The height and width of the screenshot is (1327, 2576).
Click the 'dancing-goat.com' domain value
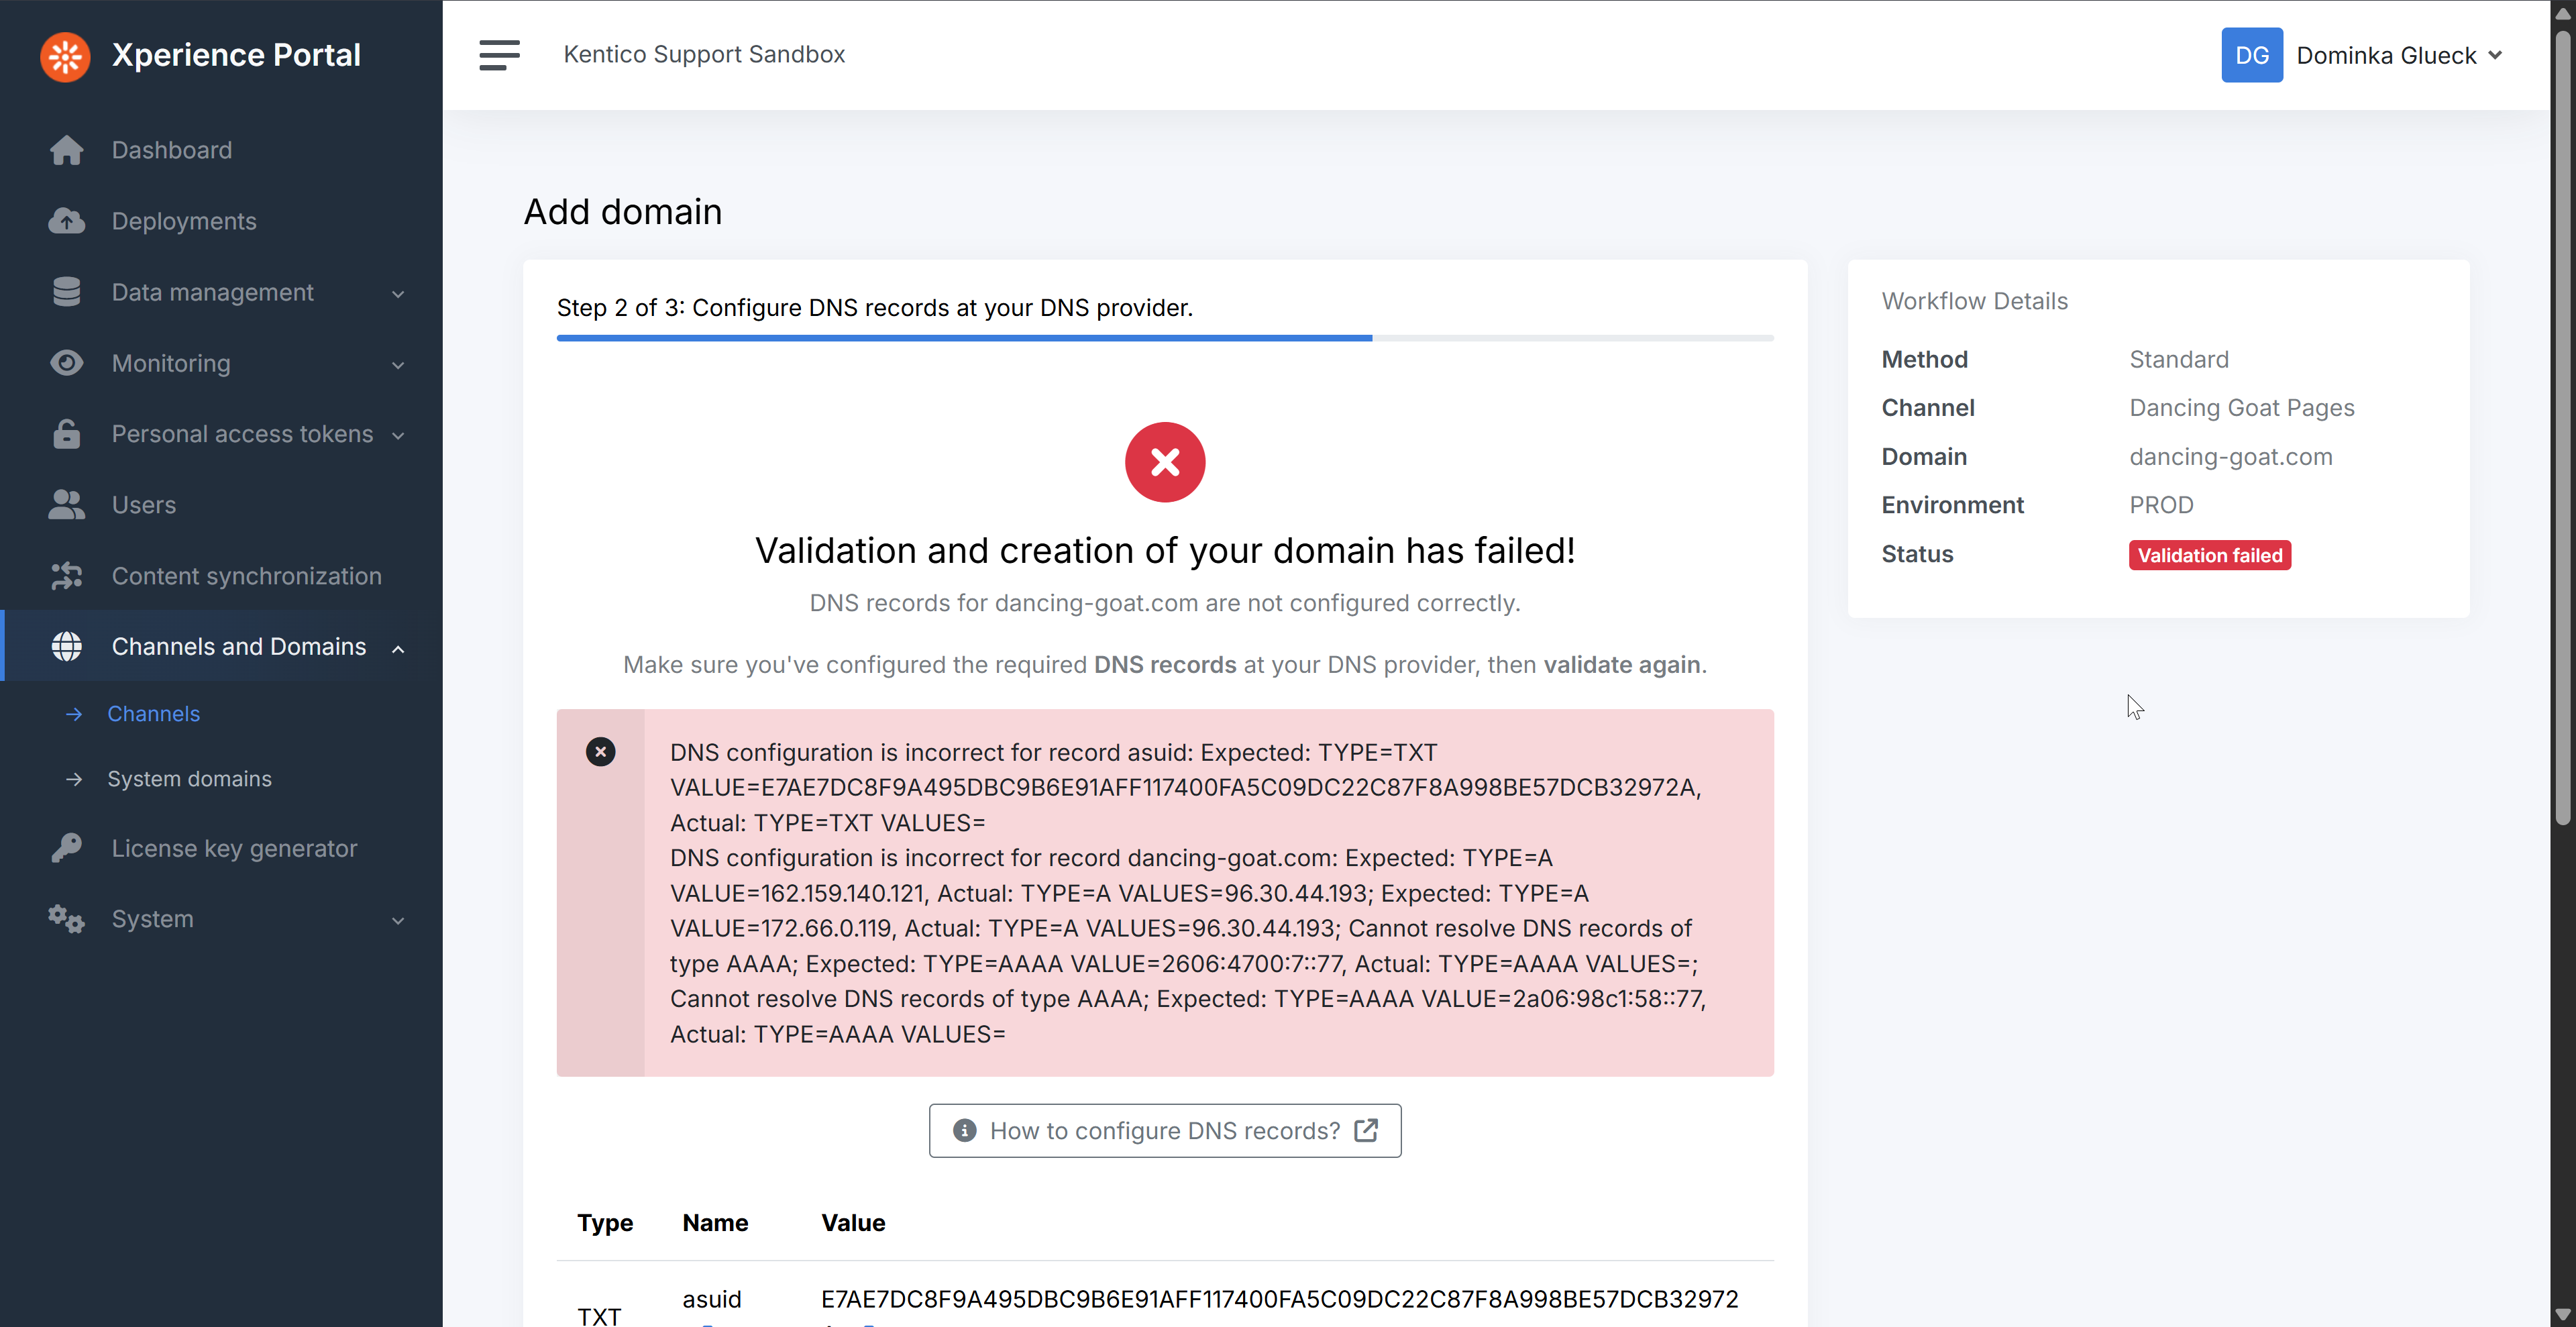point(2231,457)
